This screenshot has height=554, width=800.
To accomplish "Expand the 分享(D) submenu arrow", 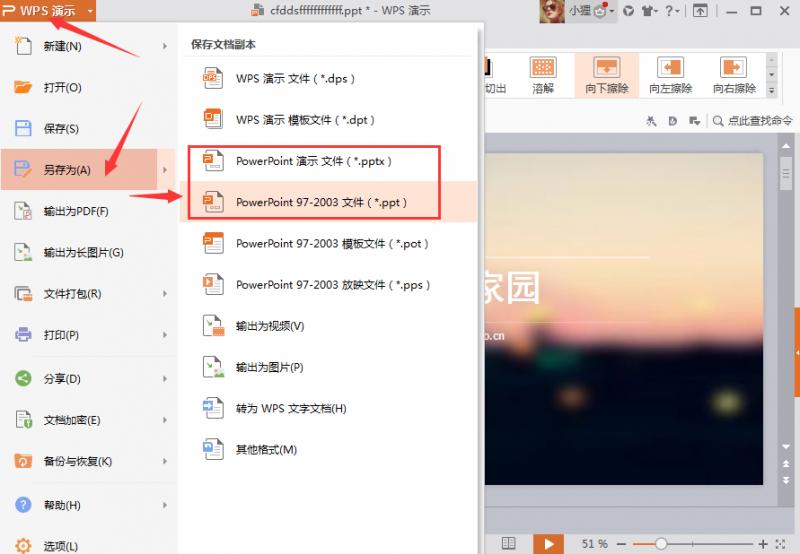I will point(164,379).
